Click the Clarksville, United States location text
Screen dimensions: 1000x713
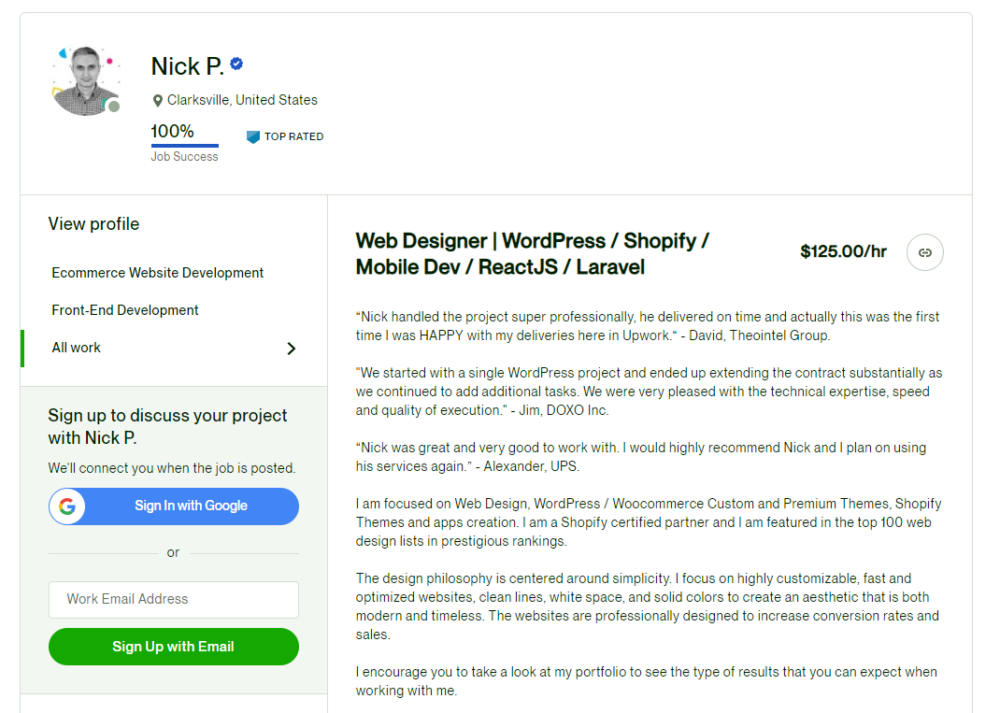pyautogui.click(x=242, y=100)
